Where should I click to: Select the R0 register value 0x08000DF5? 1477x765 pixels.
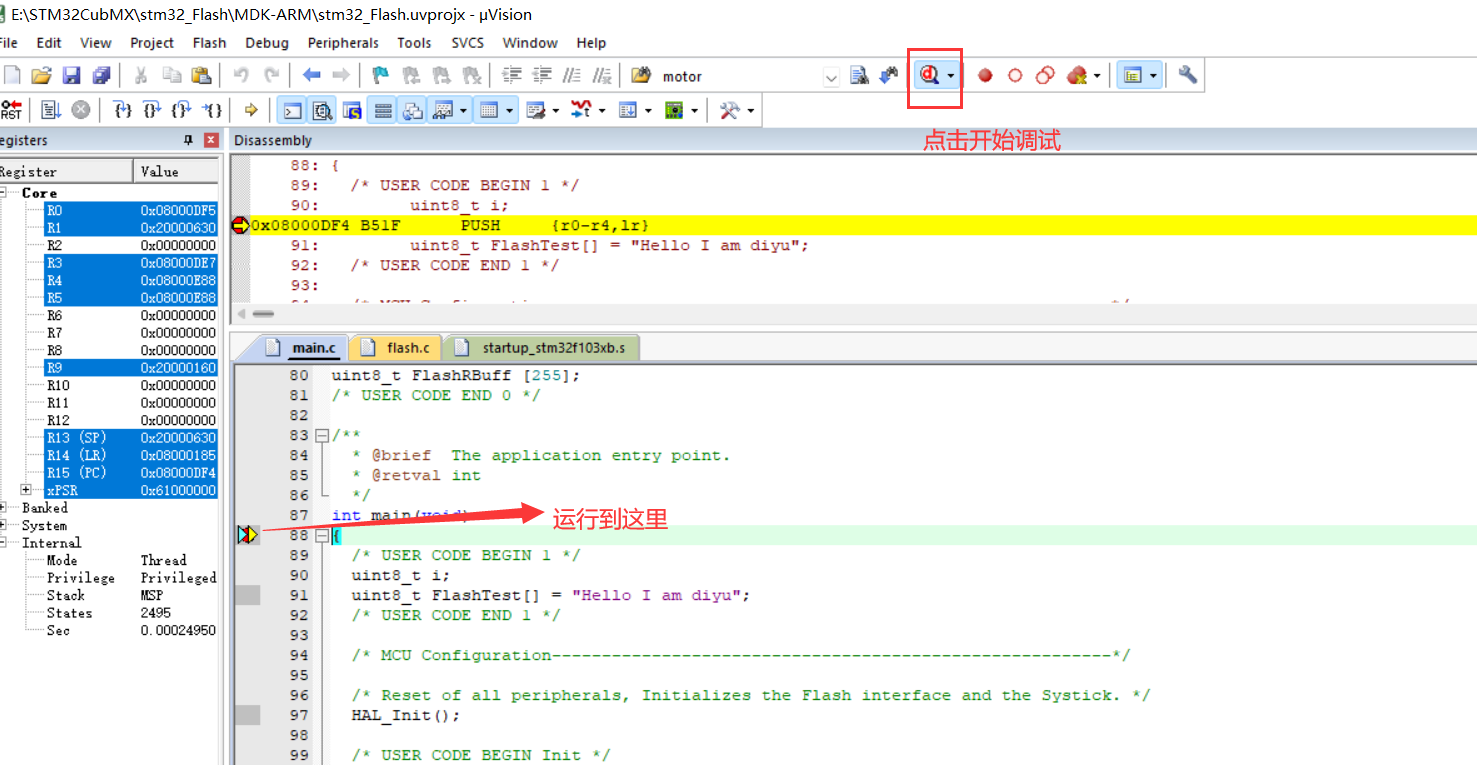(x=178, y=210)
